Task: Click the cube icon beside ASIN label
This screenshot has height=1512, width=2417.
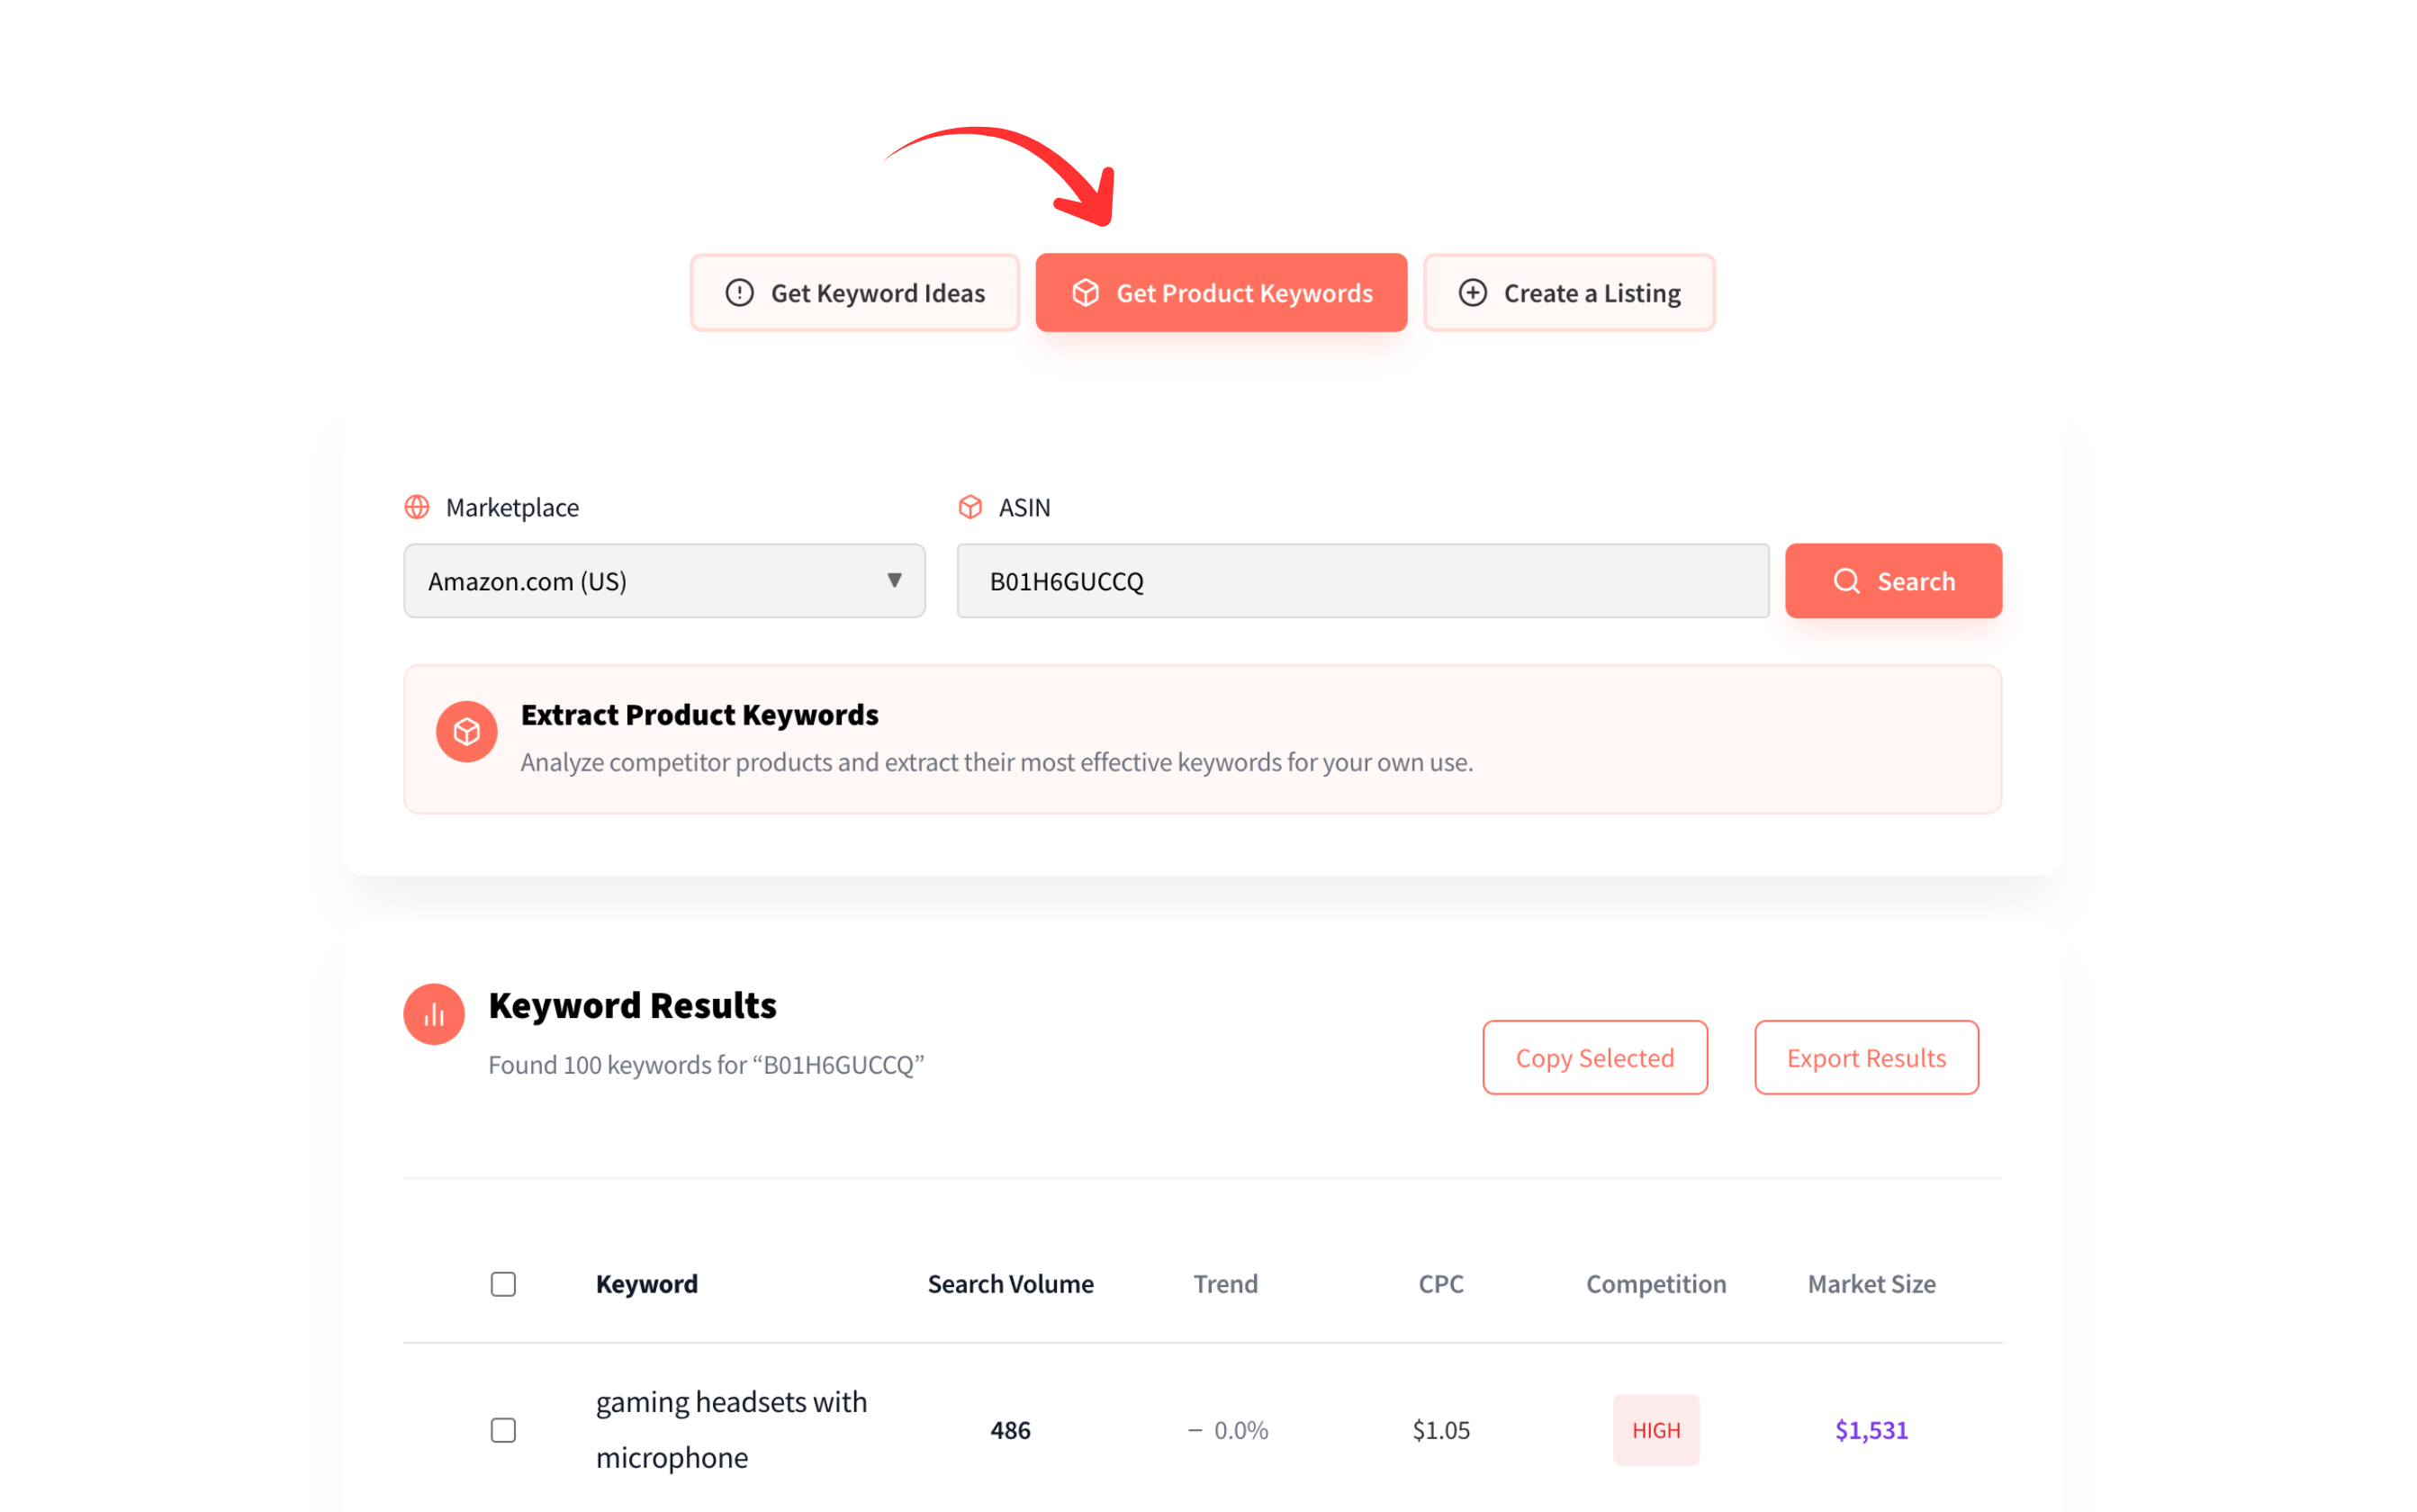Action: 970,507
